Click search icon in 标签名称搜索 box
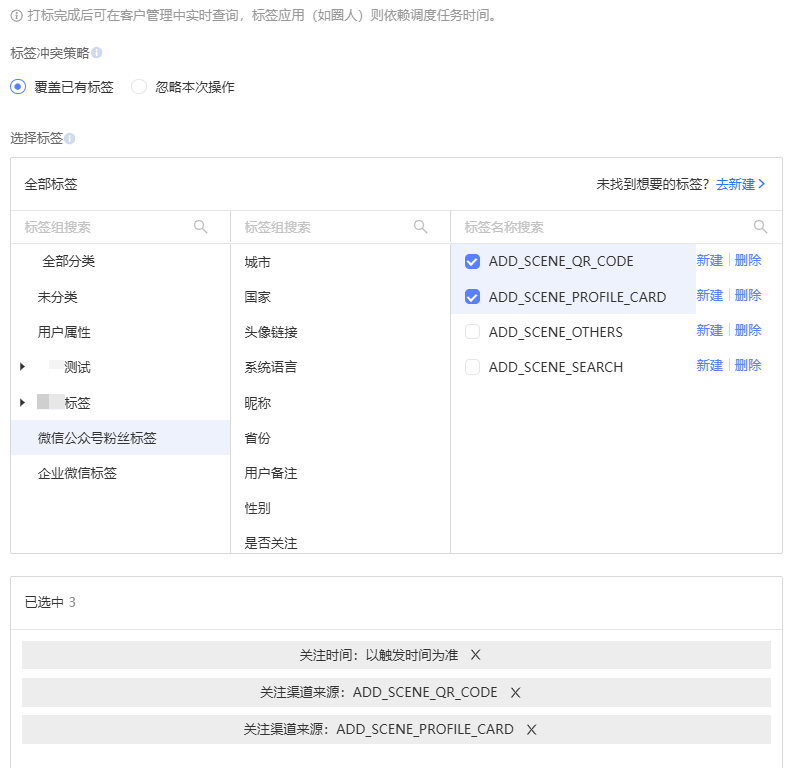The width and height of the screenshot is (793, 768). coord(761,227)
